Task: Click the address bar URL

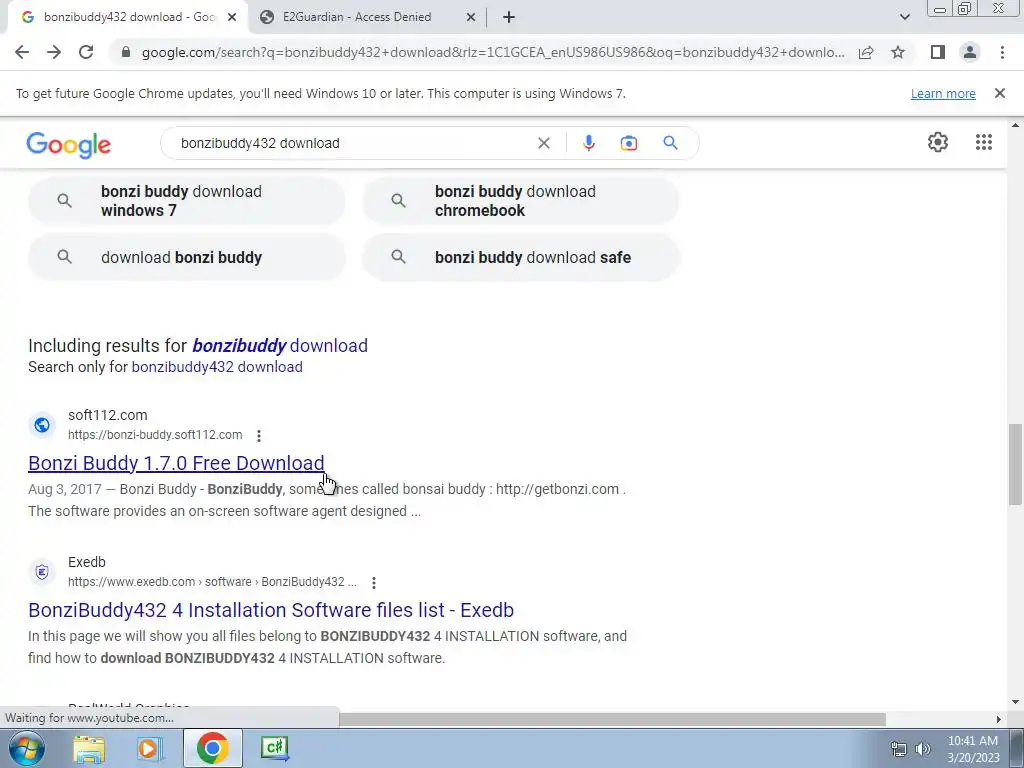Action: (492, 52)
